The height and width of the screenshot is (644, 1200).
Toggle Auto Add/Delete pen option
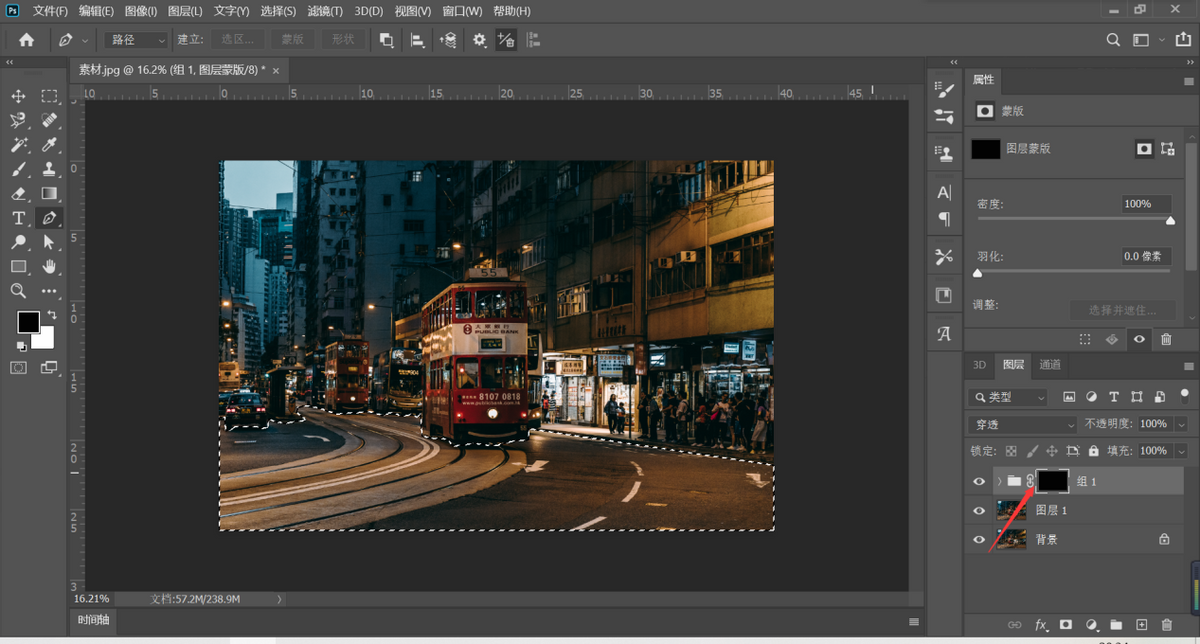[506, 40]
